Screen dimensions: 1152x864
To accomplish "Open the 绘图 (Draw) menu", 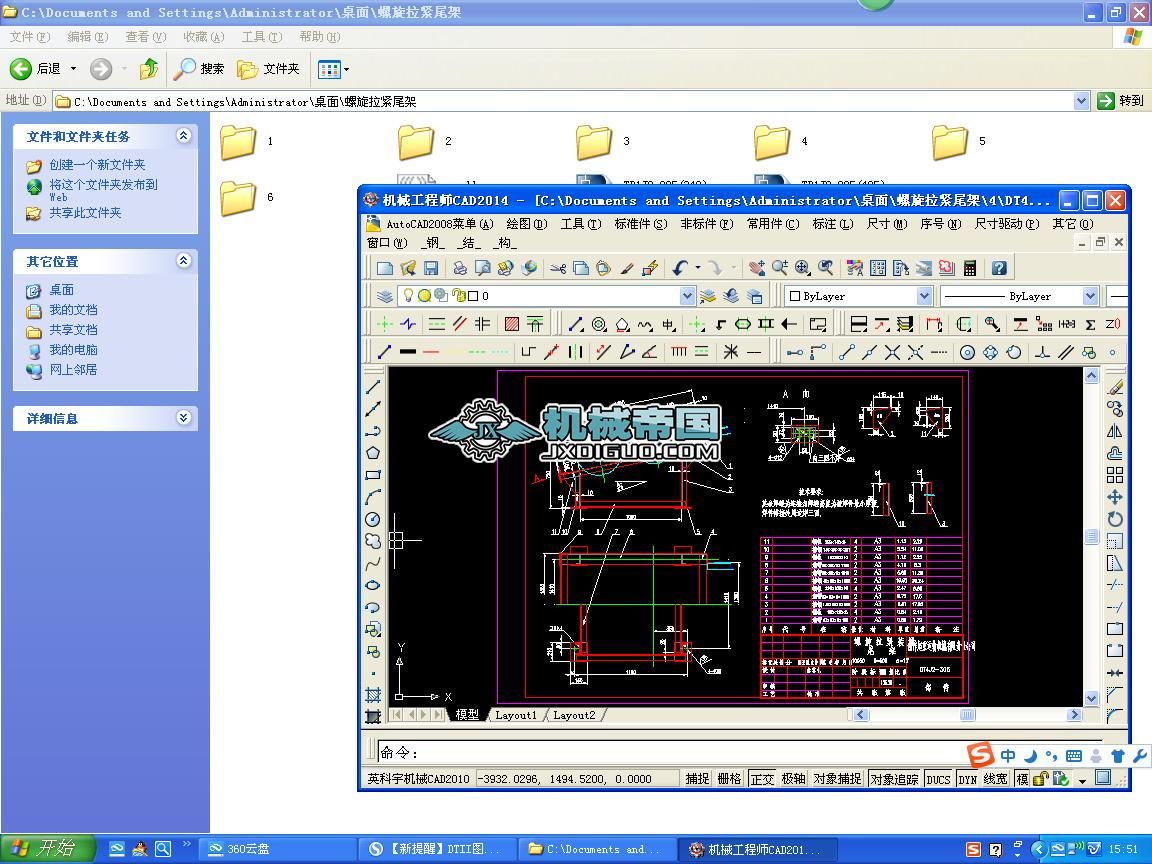I will (525, 224).
